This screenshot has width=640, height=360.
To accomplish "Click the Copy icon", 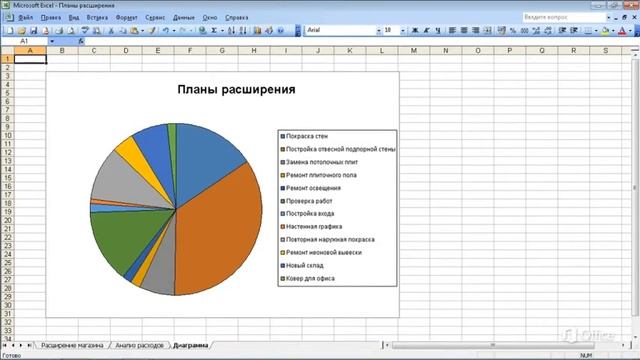I will pos(122,30).
